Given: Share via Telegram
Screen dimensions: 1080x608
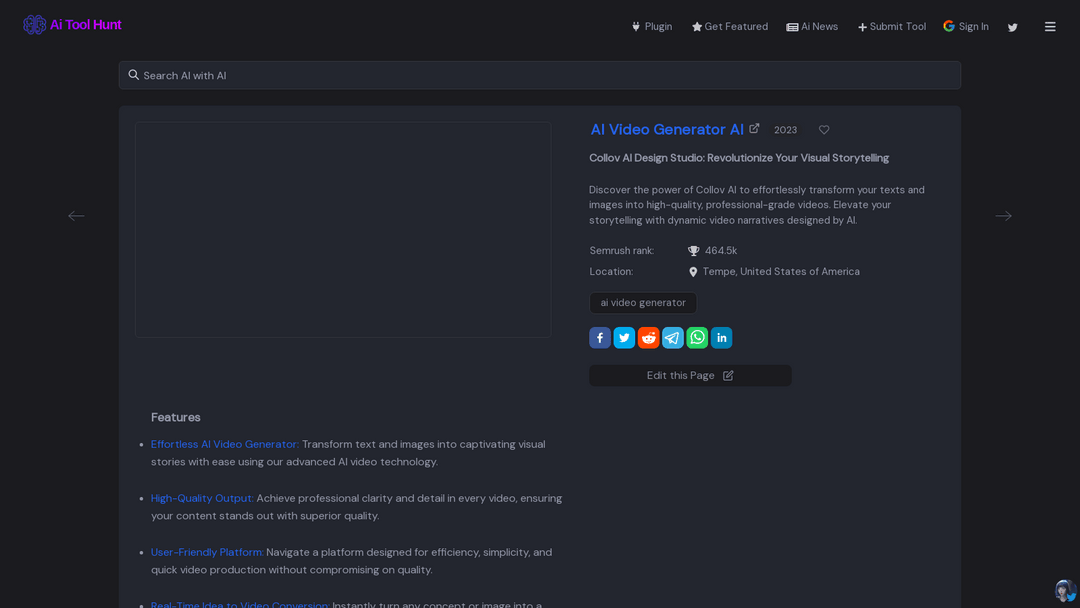Looking at the screenshot, I should [673, 338].
